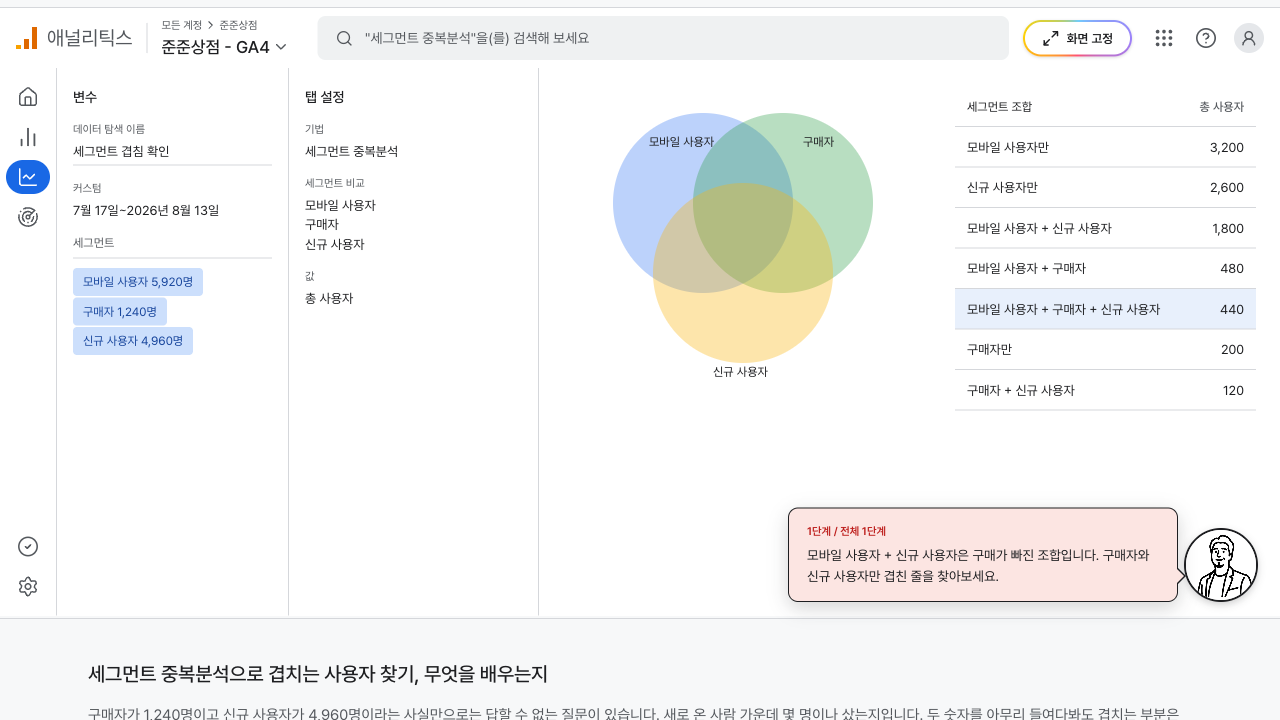Click the 화면 고정 button
The image size is (1280, 720).
(x=1077, y=38)
